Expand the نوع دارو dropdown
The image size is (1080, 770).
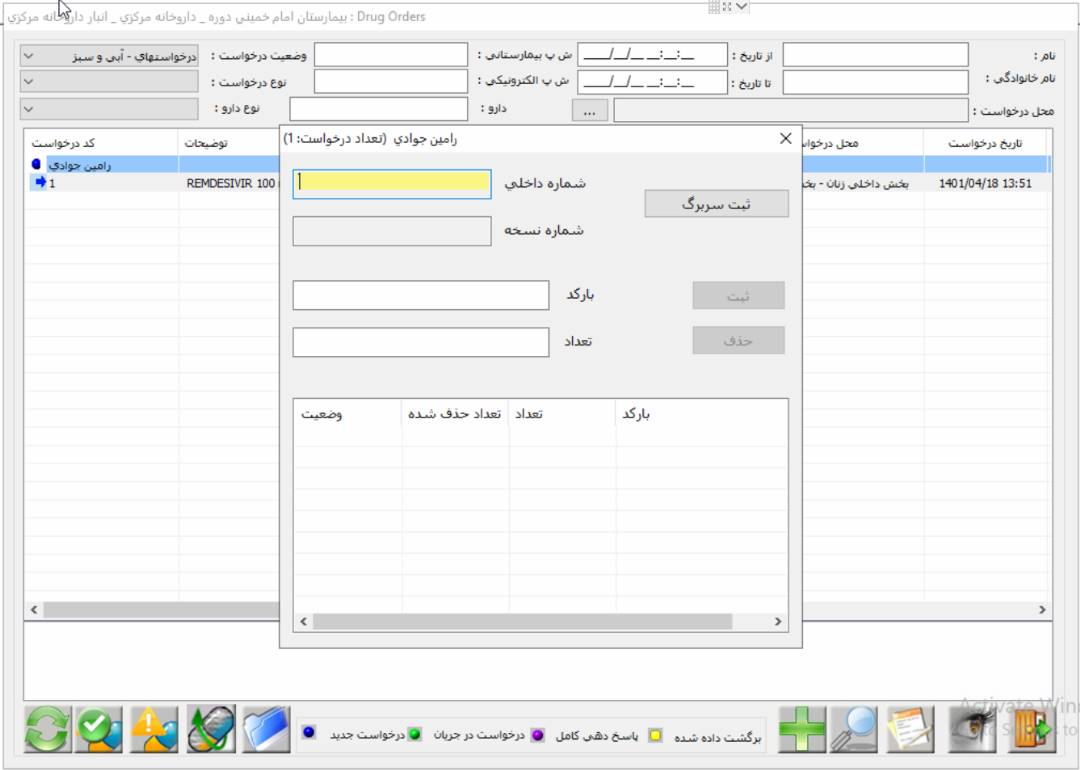pyautogui.click(x=109, y=109)
